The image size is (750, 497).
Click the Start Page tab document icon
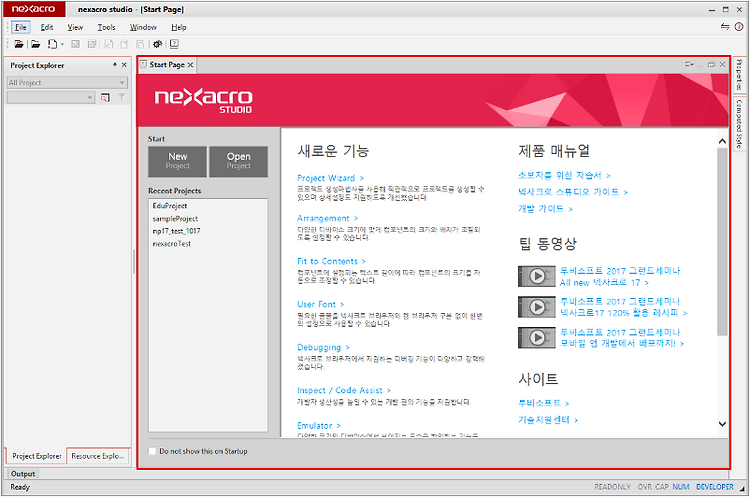143,64
